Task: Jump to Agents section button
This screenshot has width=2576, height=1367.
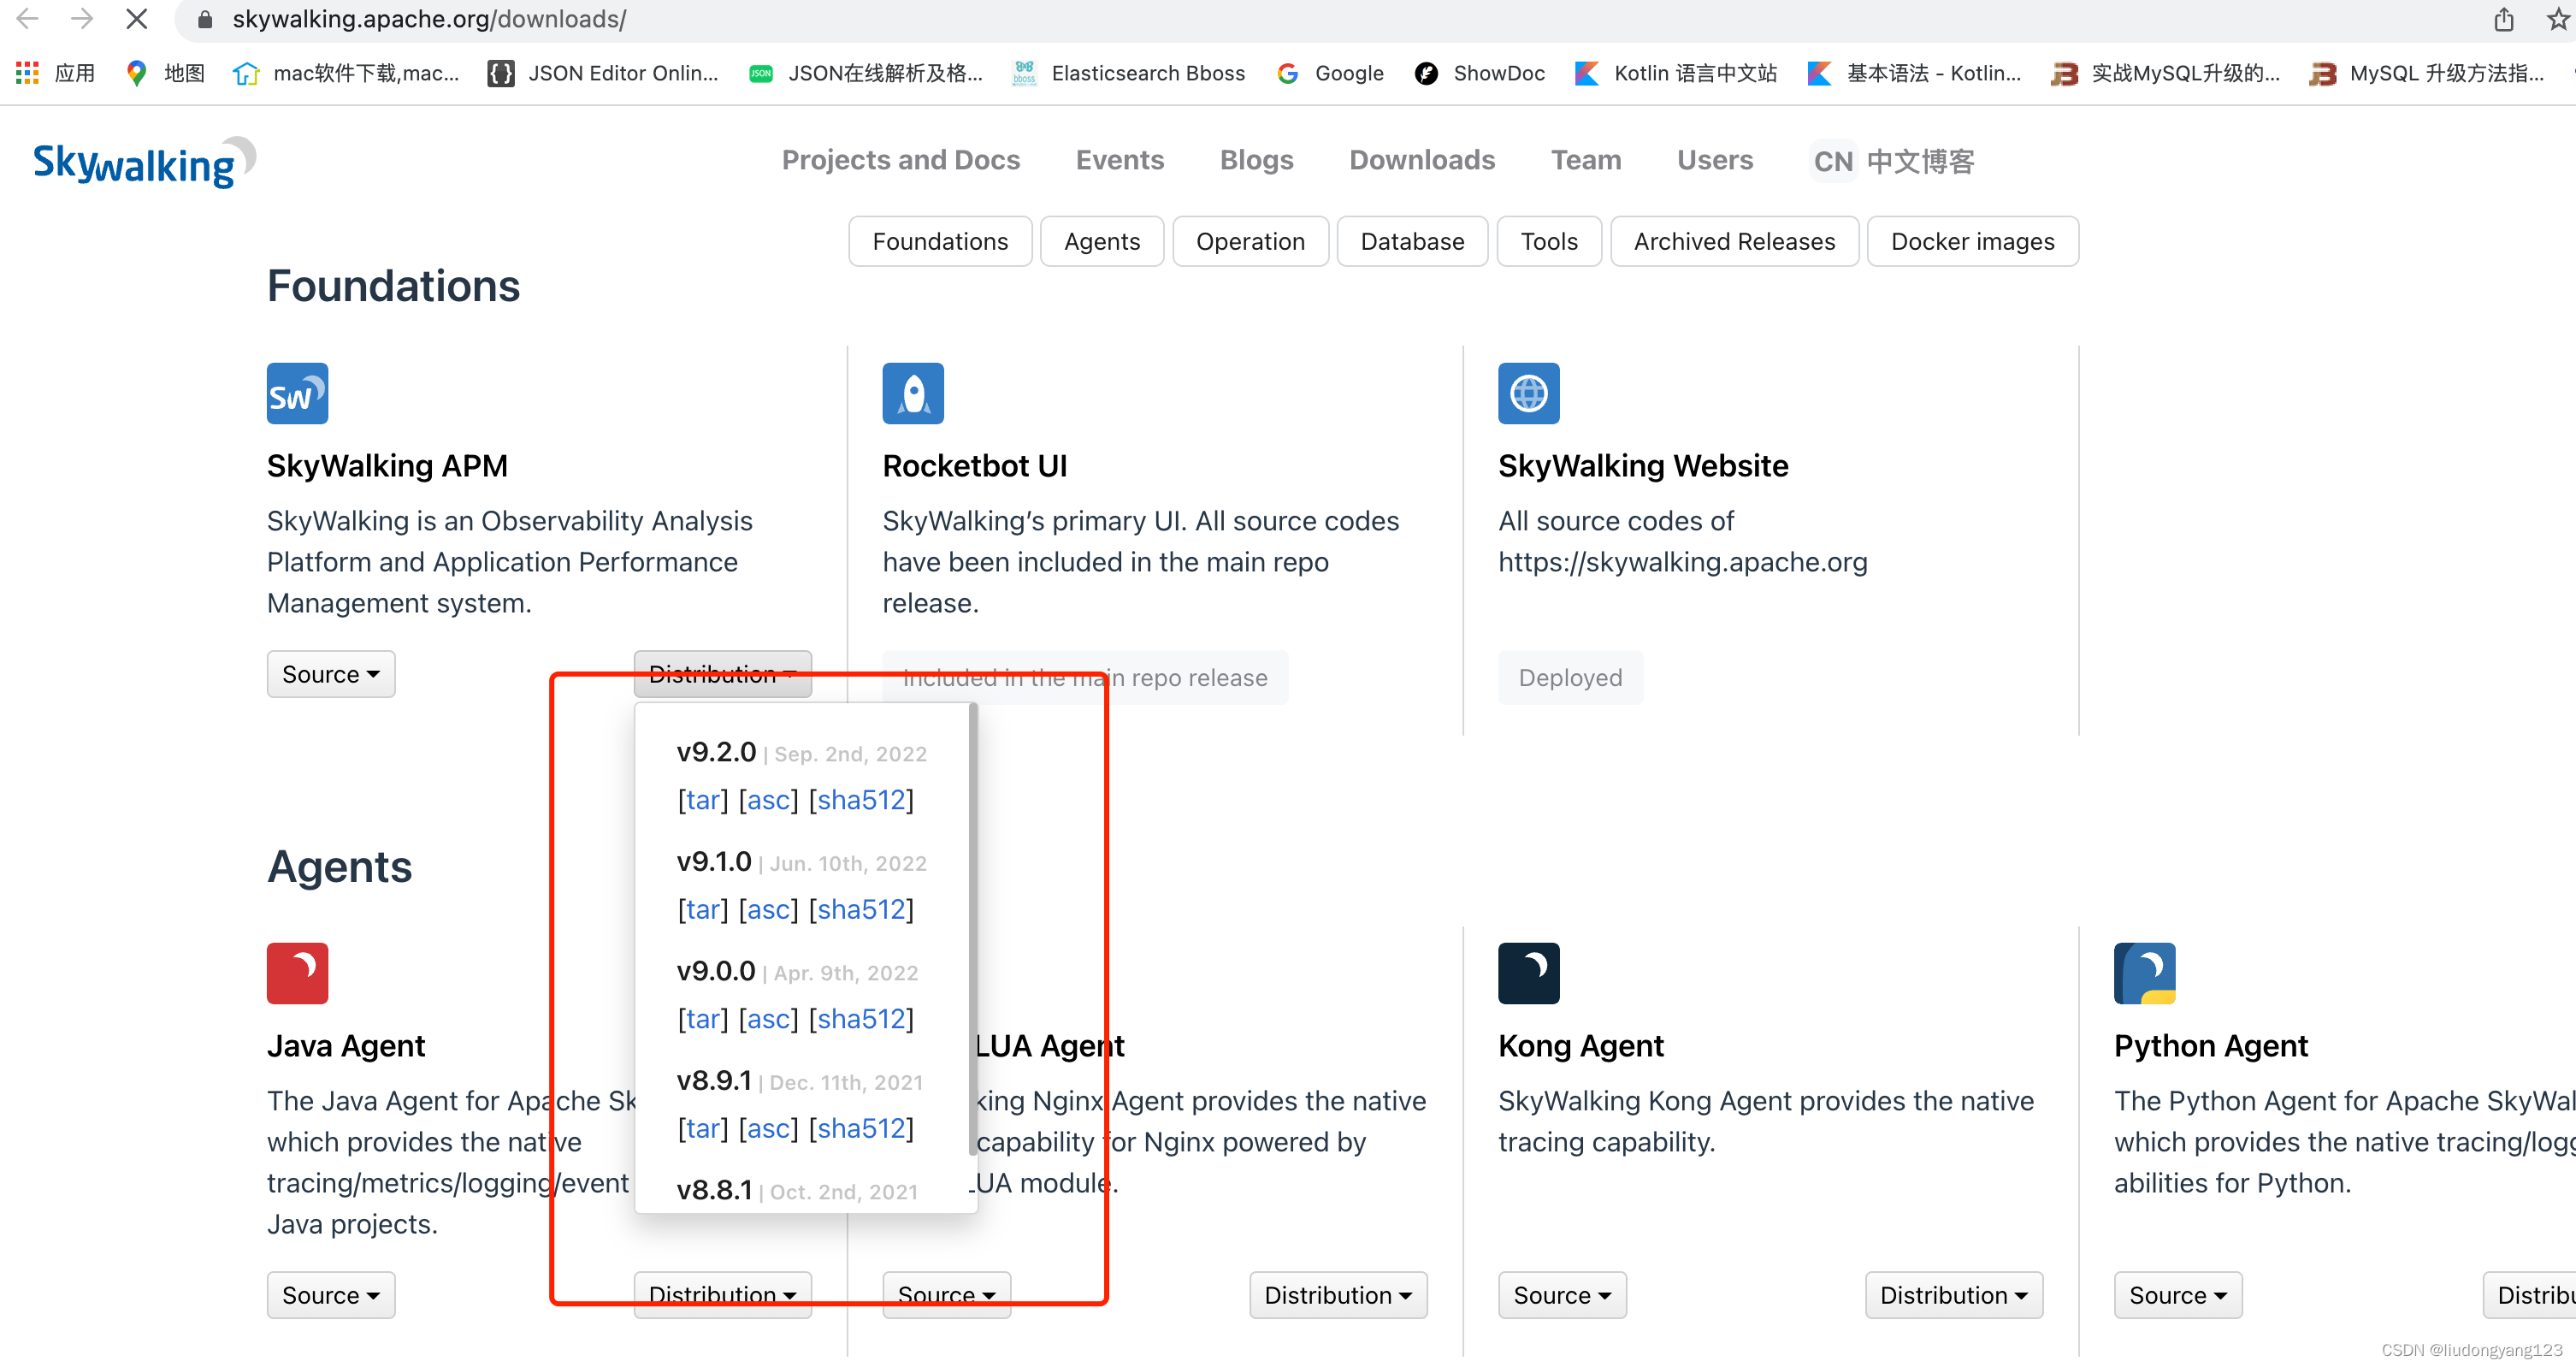Action: click(1102, 241)
